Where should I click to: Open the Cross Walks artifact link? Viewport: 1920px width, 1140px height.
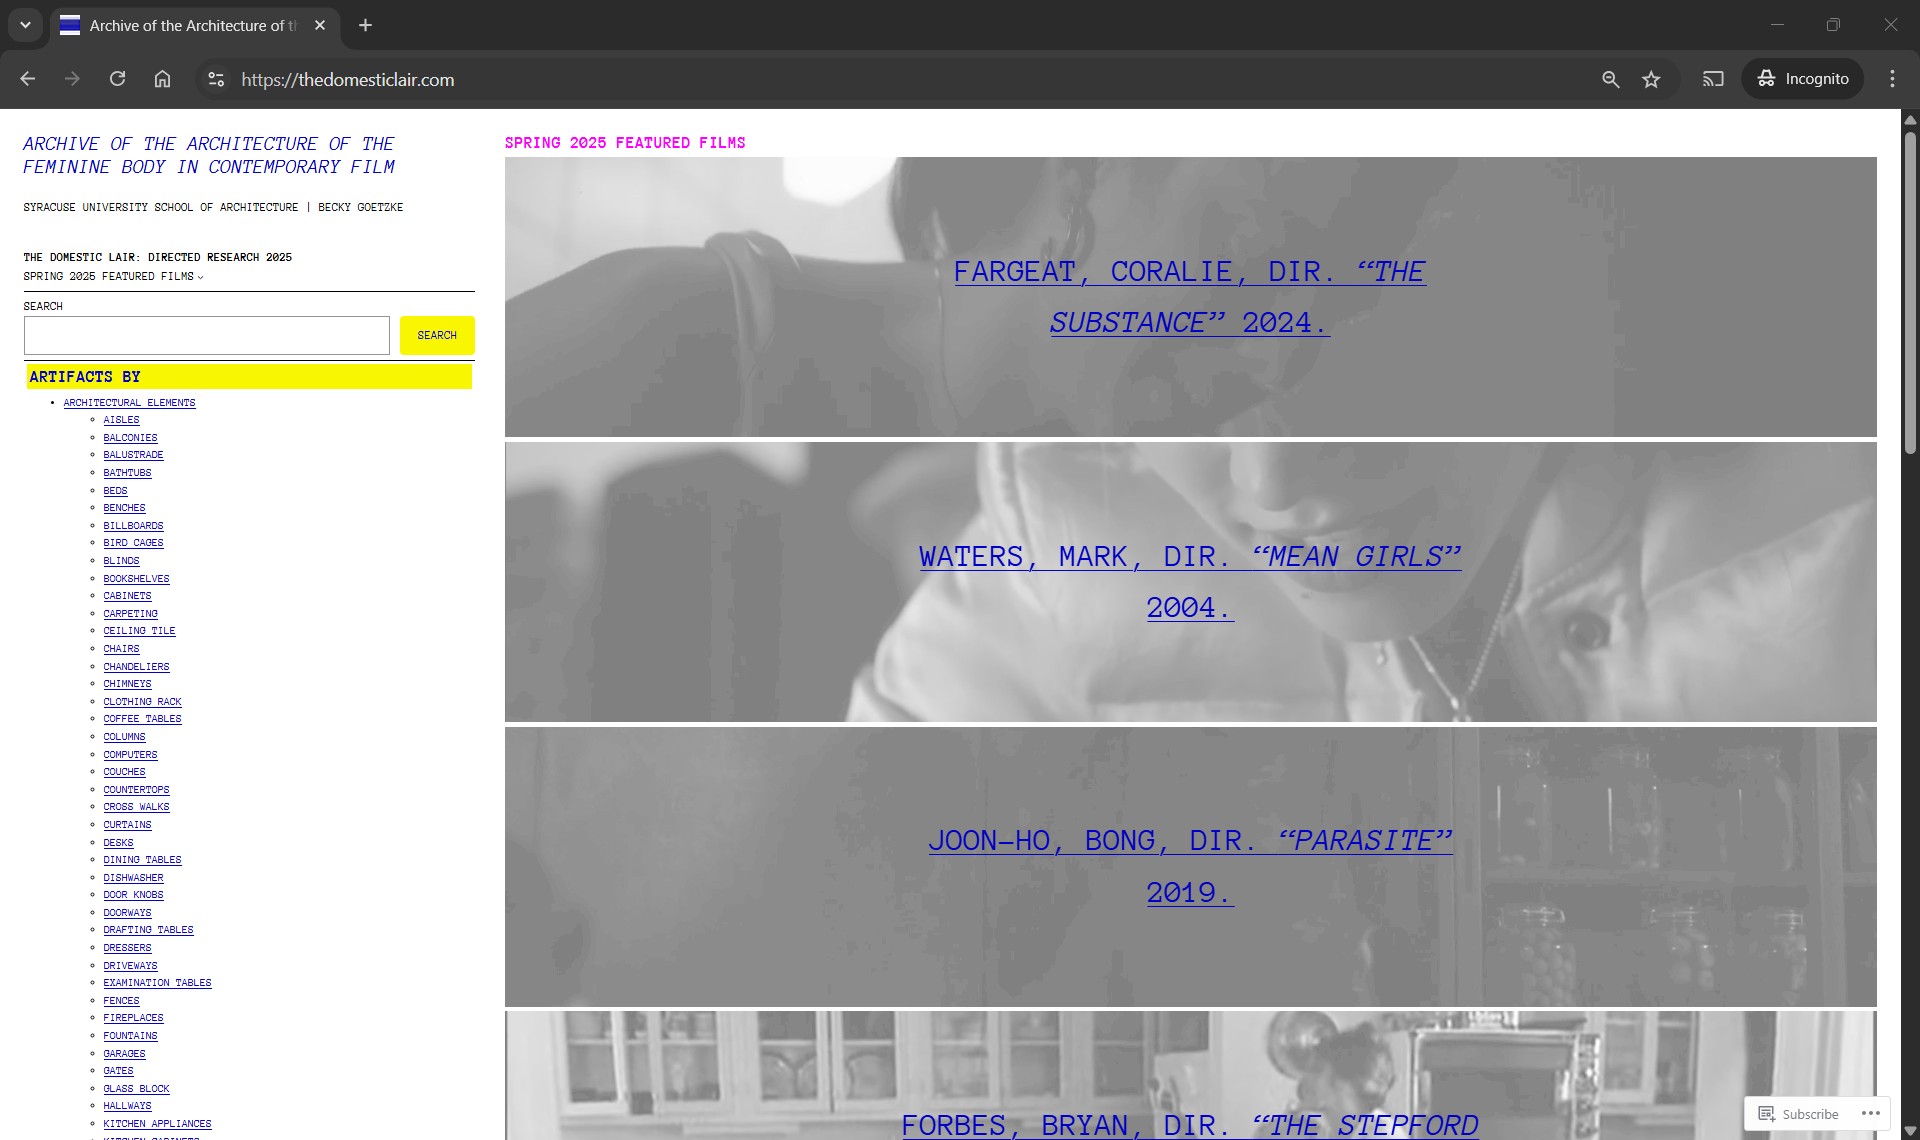click(136, 807)
